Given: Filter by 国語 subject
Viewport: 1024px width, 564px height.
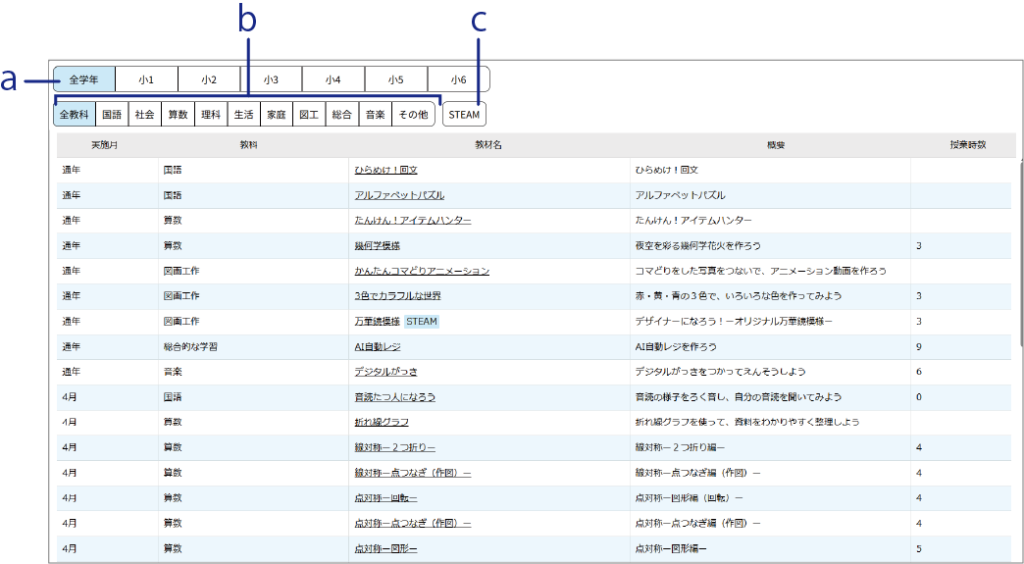Looking at the screenshot, I should [x=112, y=115].
